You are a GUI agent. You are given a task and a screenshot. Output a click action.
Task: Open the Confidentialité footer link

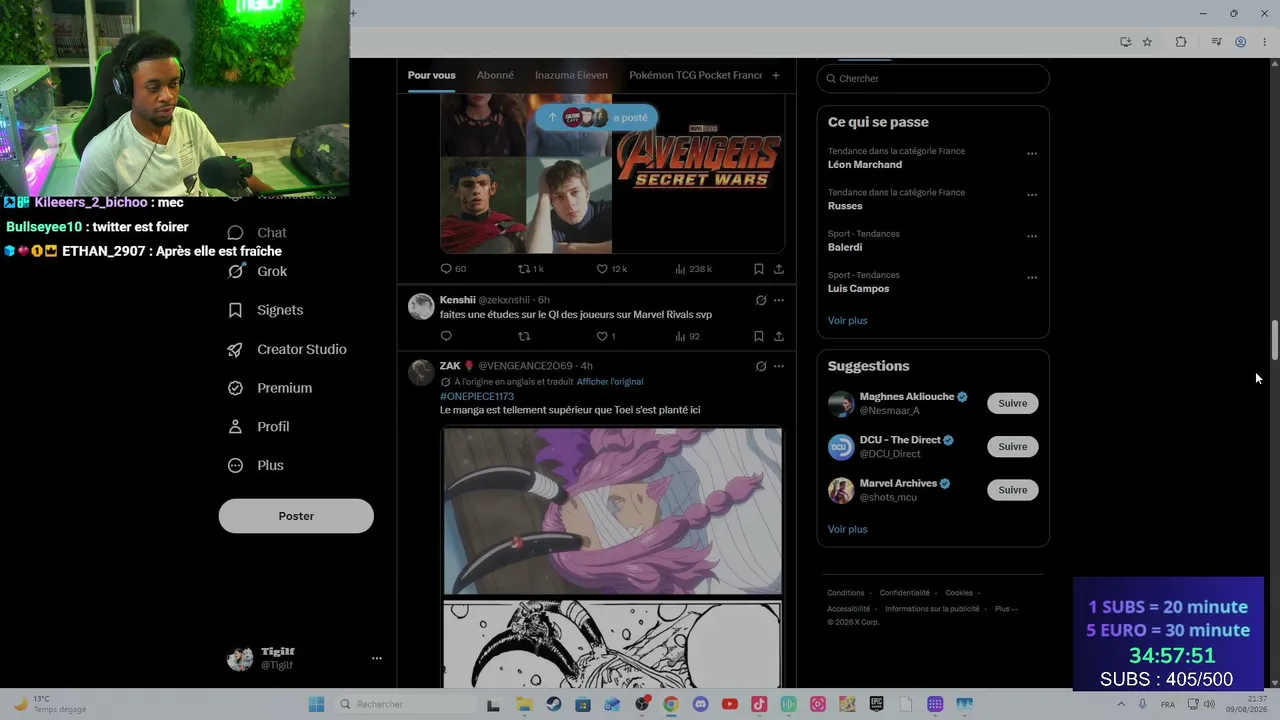pyautogui.click(x=904, y=593)
